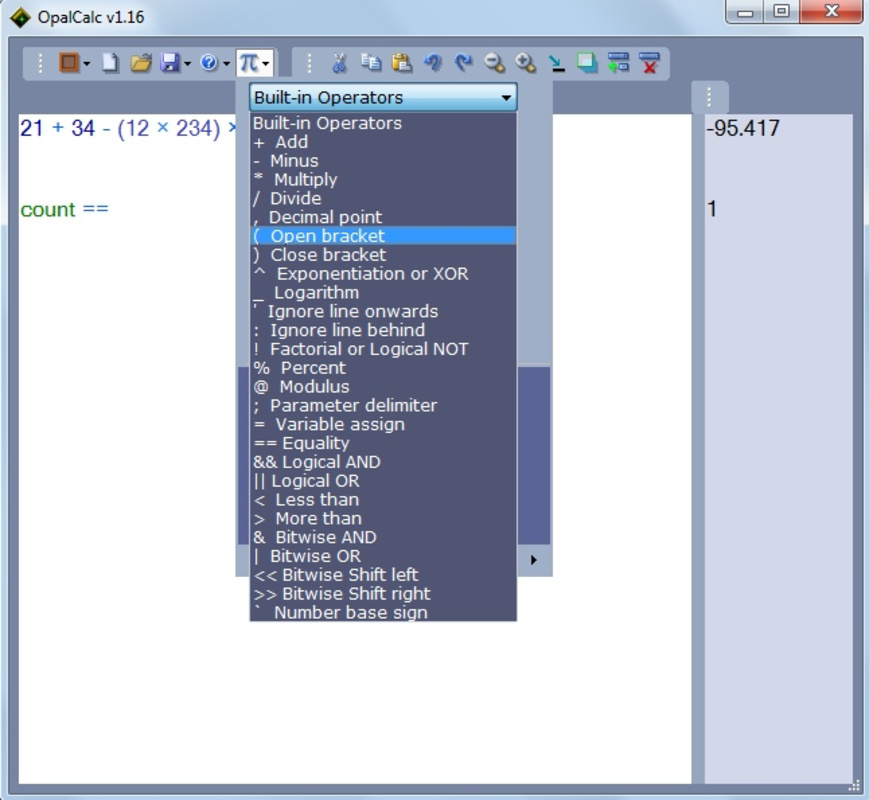This screenshot has width=869, height=800.
Task: Select the = Variable assign entry
Action: pos(383,425)
